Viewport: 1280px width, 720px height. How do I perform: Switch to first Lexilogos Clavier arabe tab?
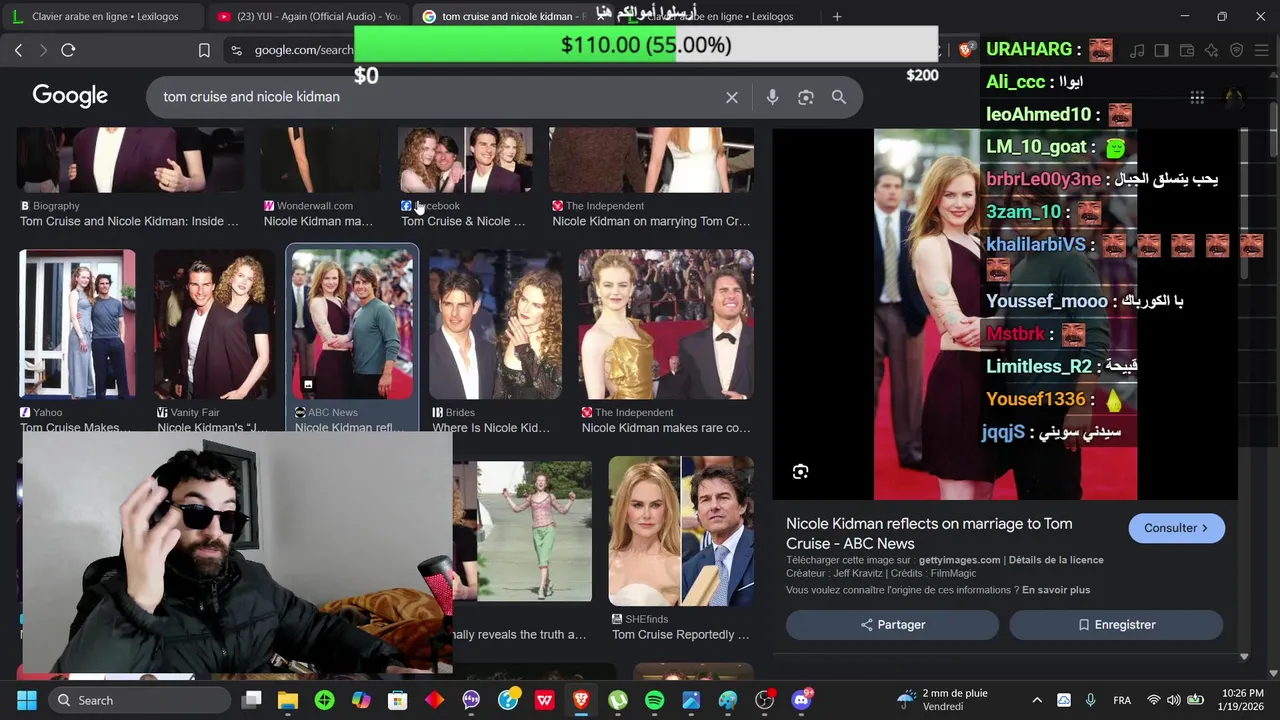point(105,16)
